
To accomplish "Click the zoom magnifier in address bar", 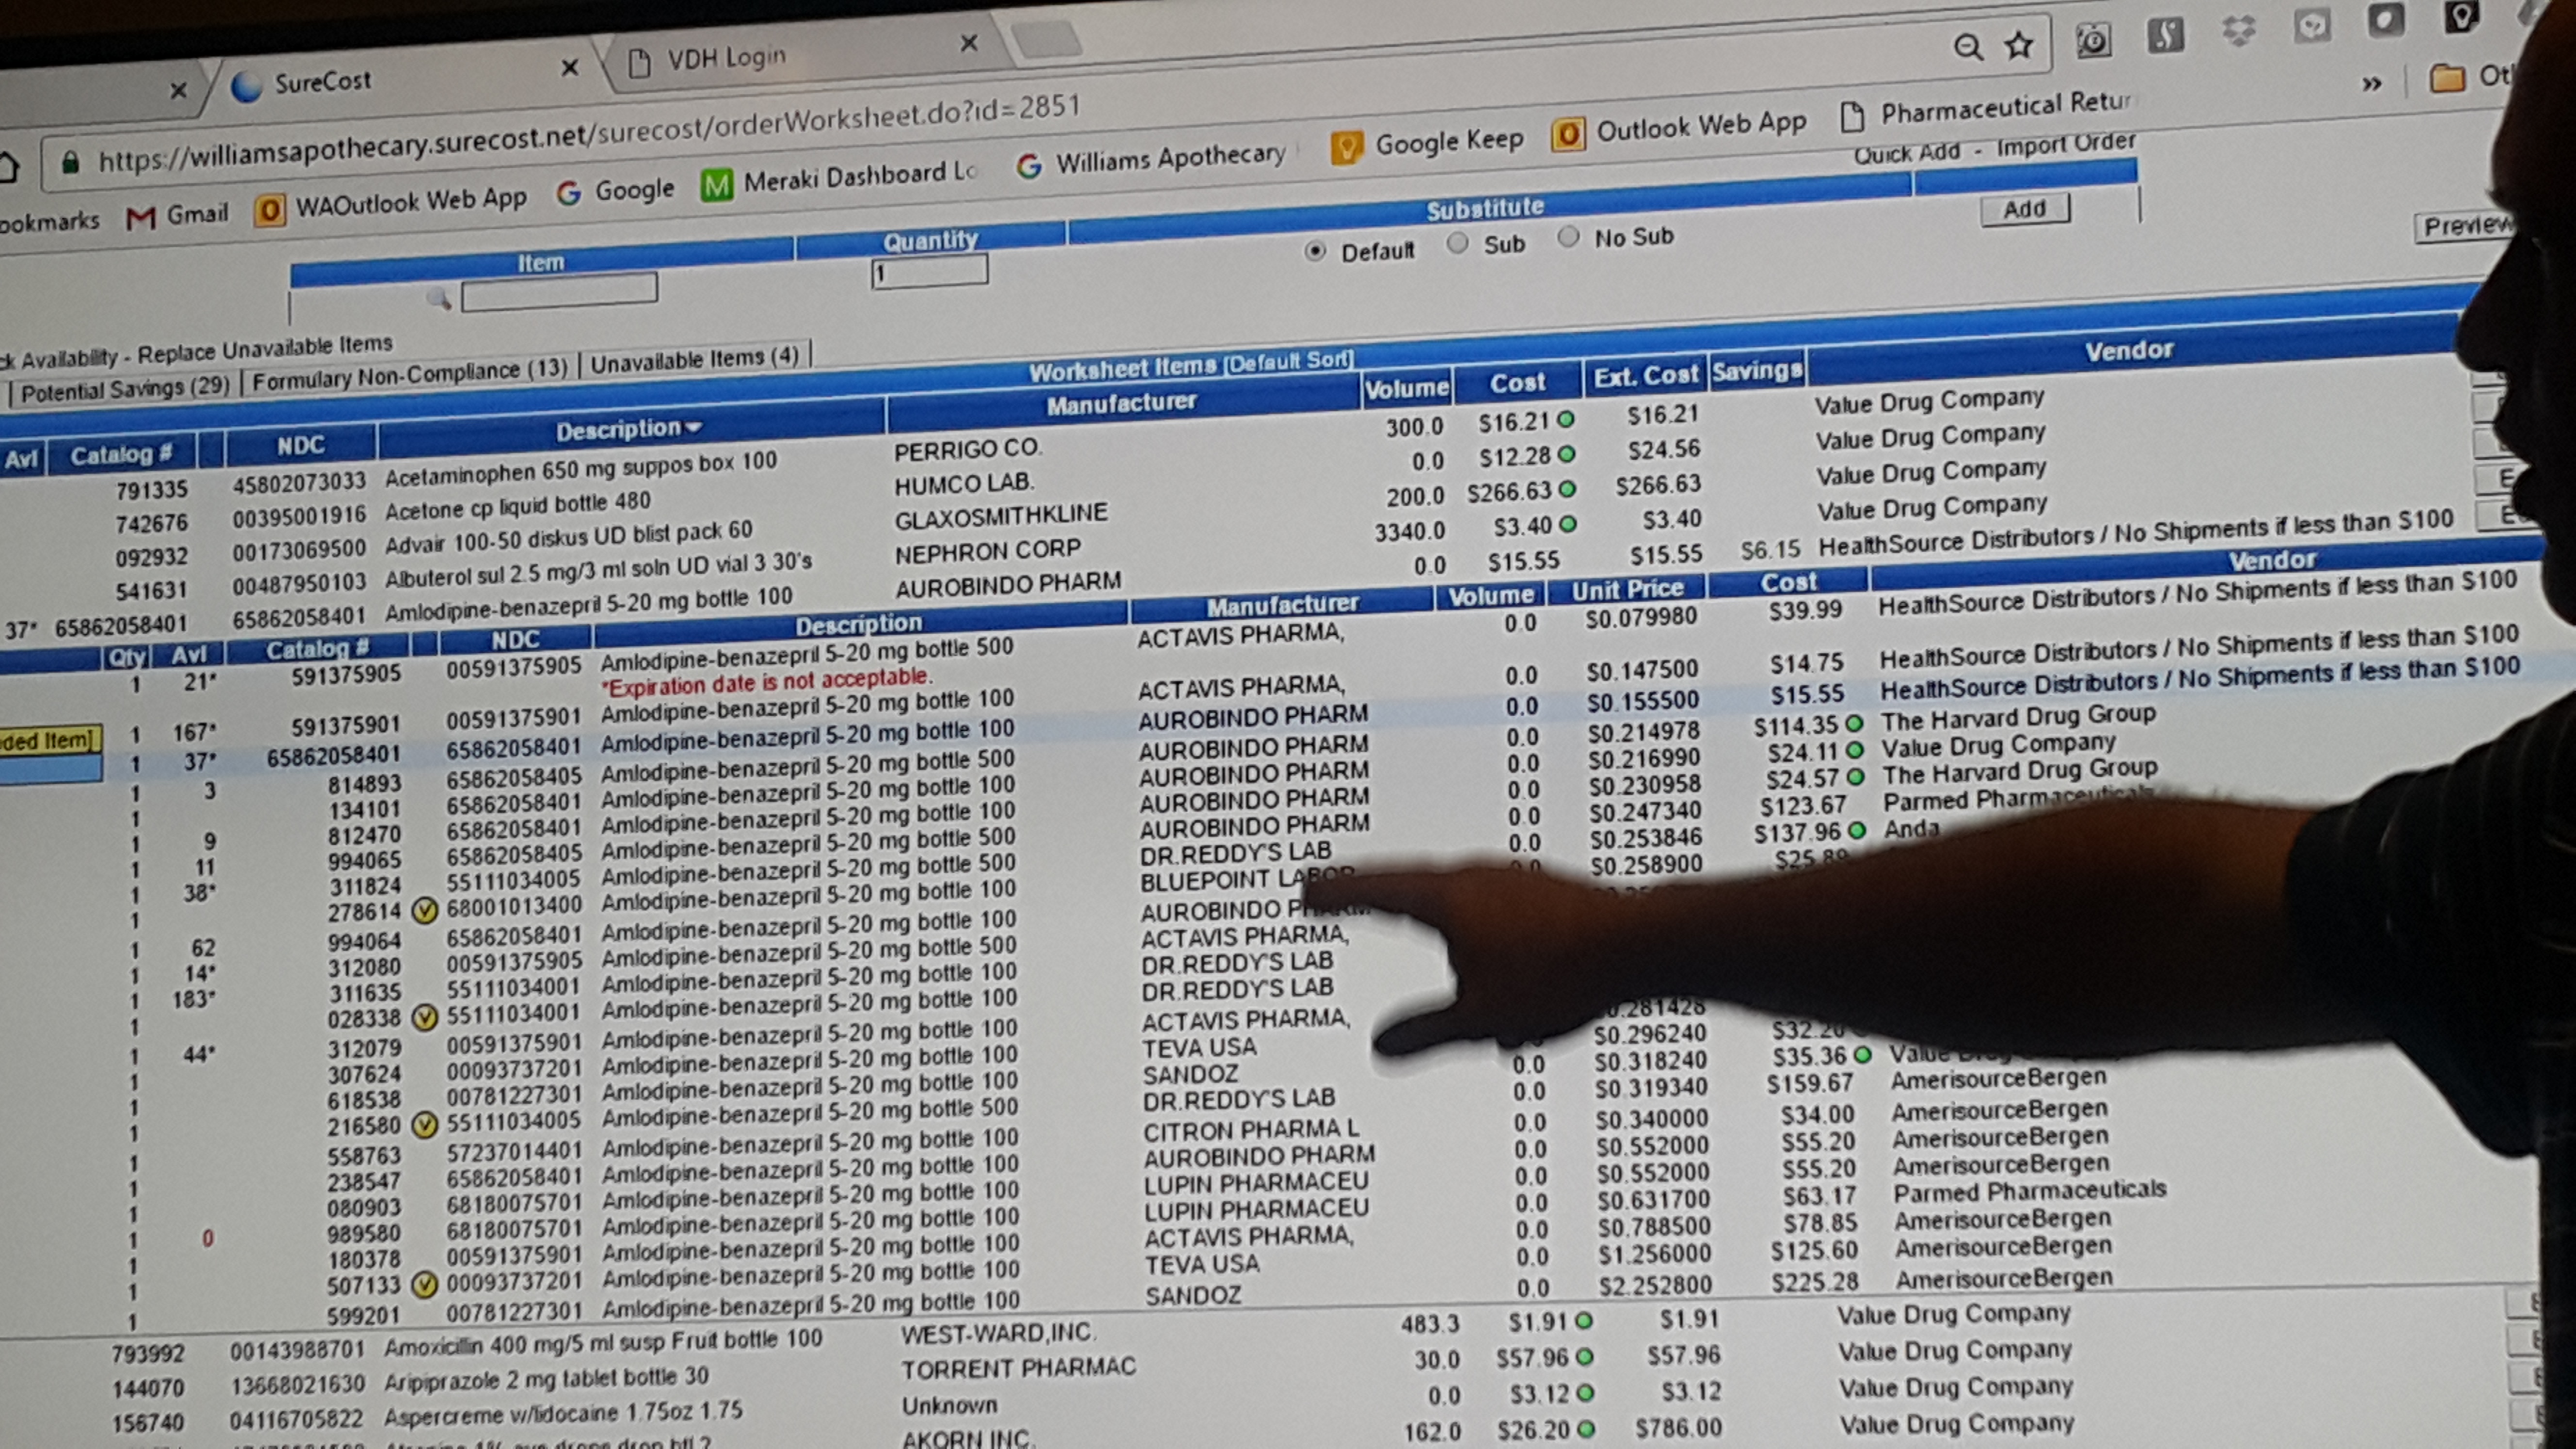I will click(x=1967, y=47).
